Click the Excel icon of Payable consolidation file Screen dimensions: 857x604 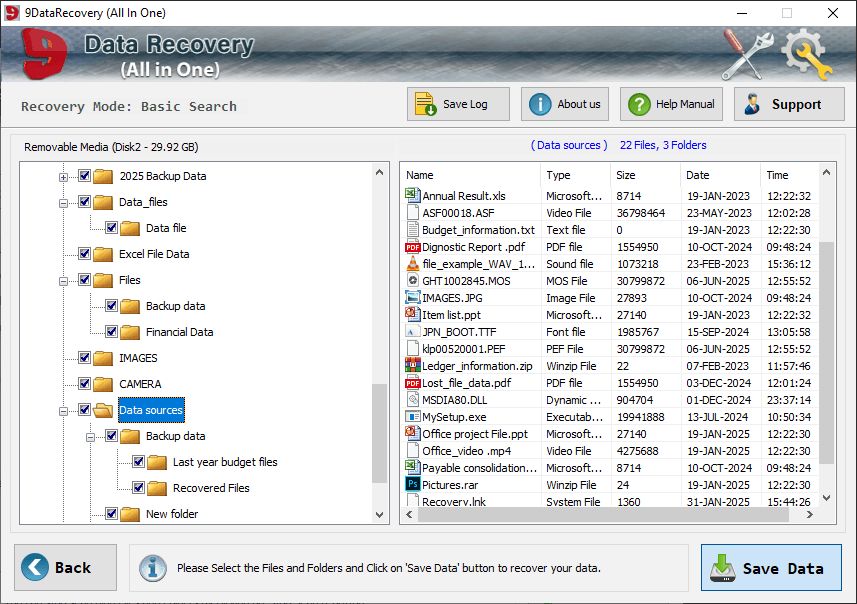coord(413,467)
